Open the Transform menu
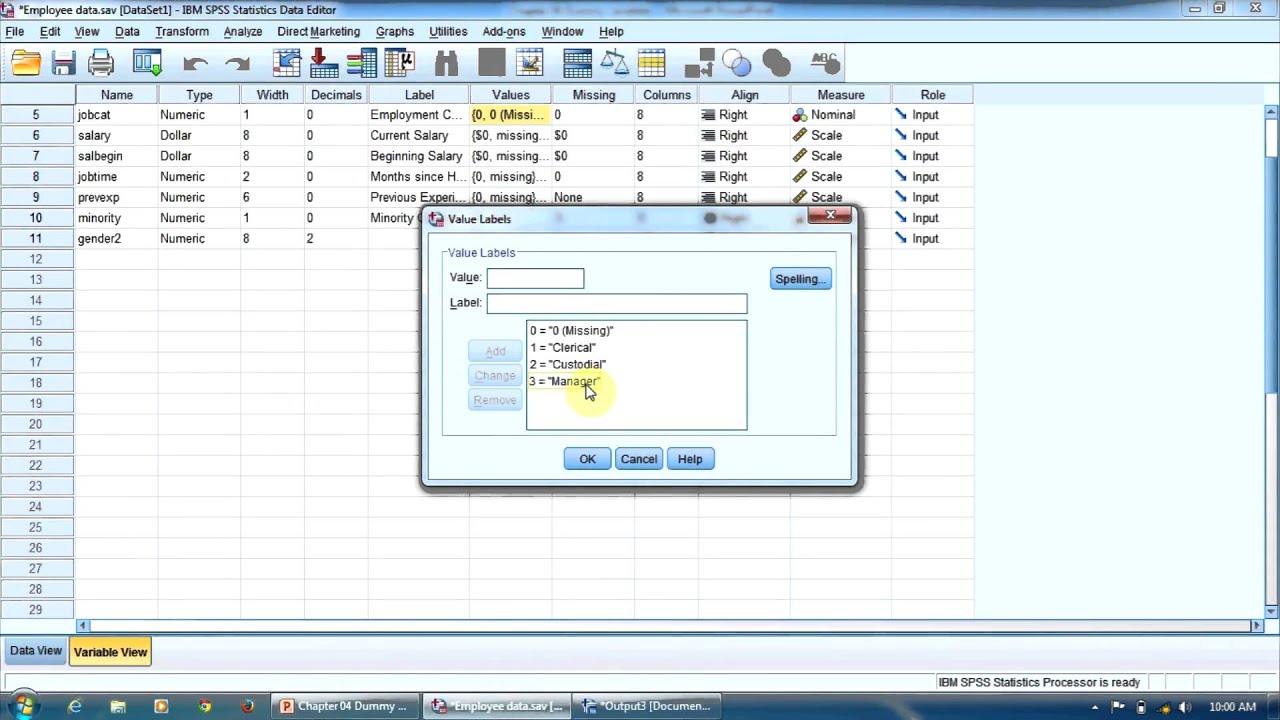The width and height of the screenshot is (1280, 720). click(x=182, y=32)
